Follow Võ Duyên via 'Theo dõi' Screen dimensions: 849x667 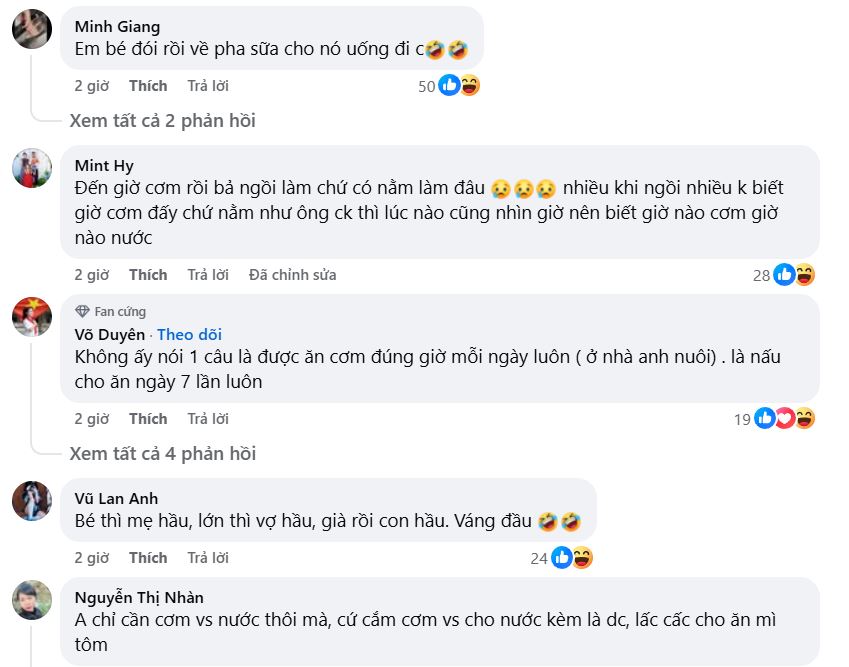[189, 335]
